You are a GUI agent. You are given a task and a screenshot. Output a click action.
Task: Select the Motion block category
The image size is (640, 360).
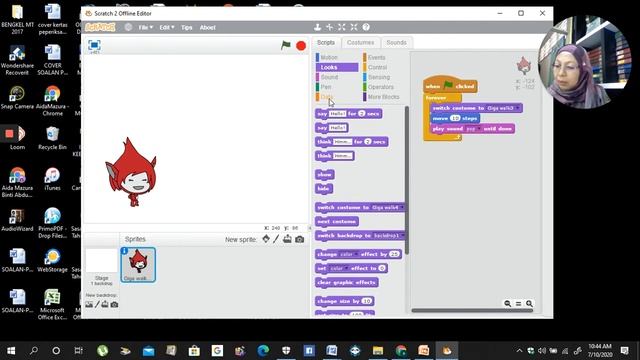pyautogui.click(x=337, y=58)
